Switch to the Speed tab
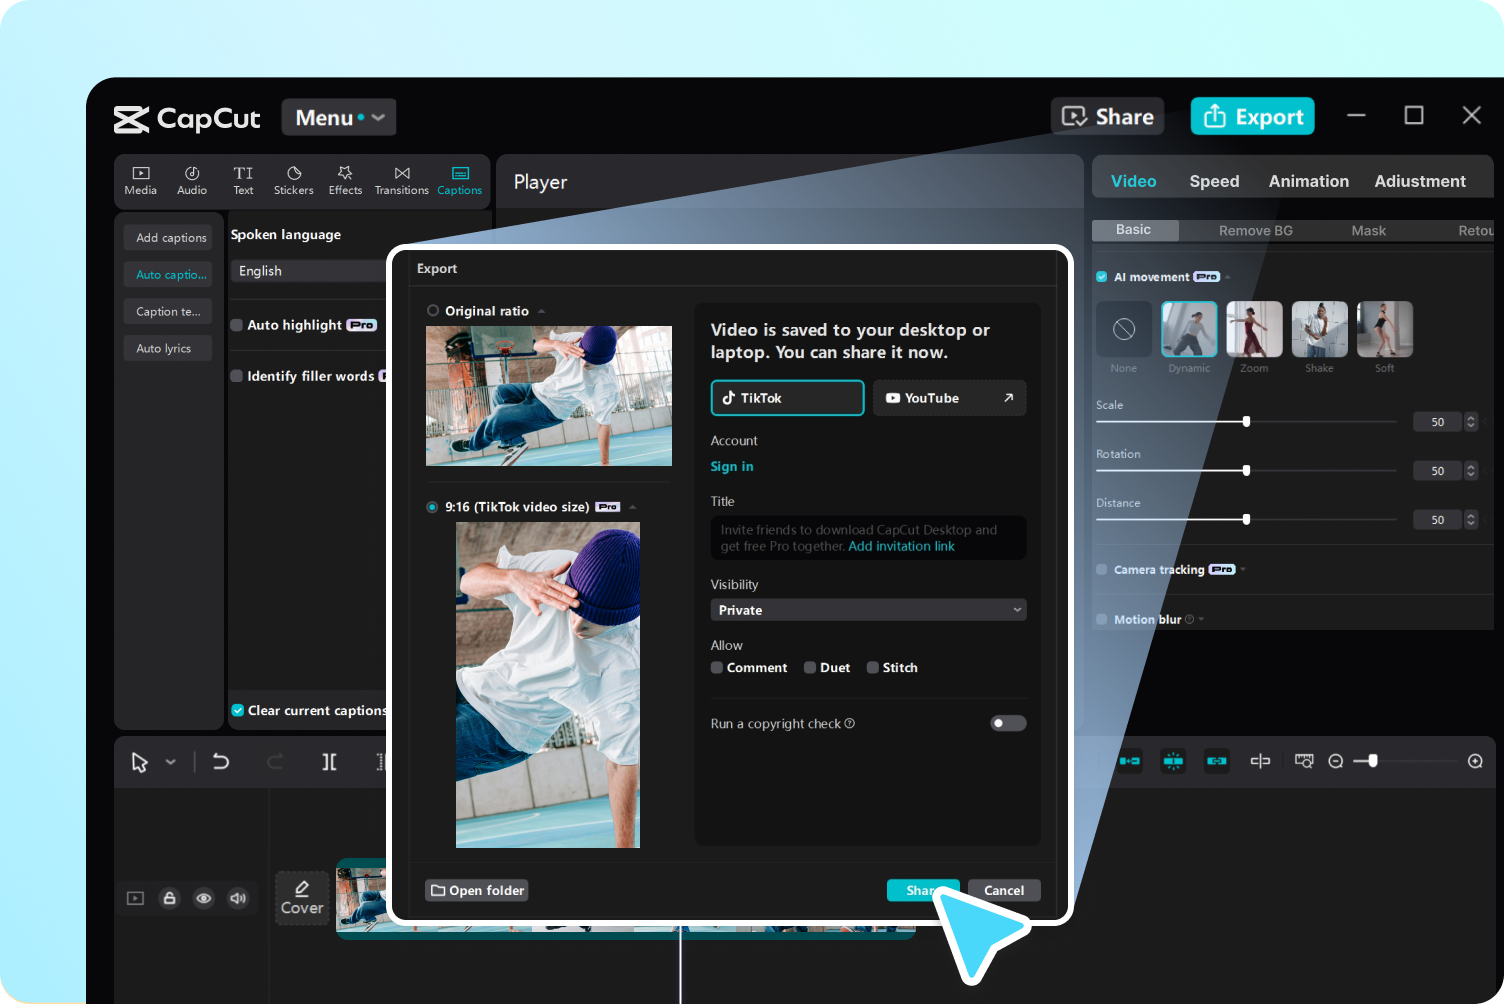Image resolution: width=1504 pixels, height=1004 pixels. coord(1214,181)
